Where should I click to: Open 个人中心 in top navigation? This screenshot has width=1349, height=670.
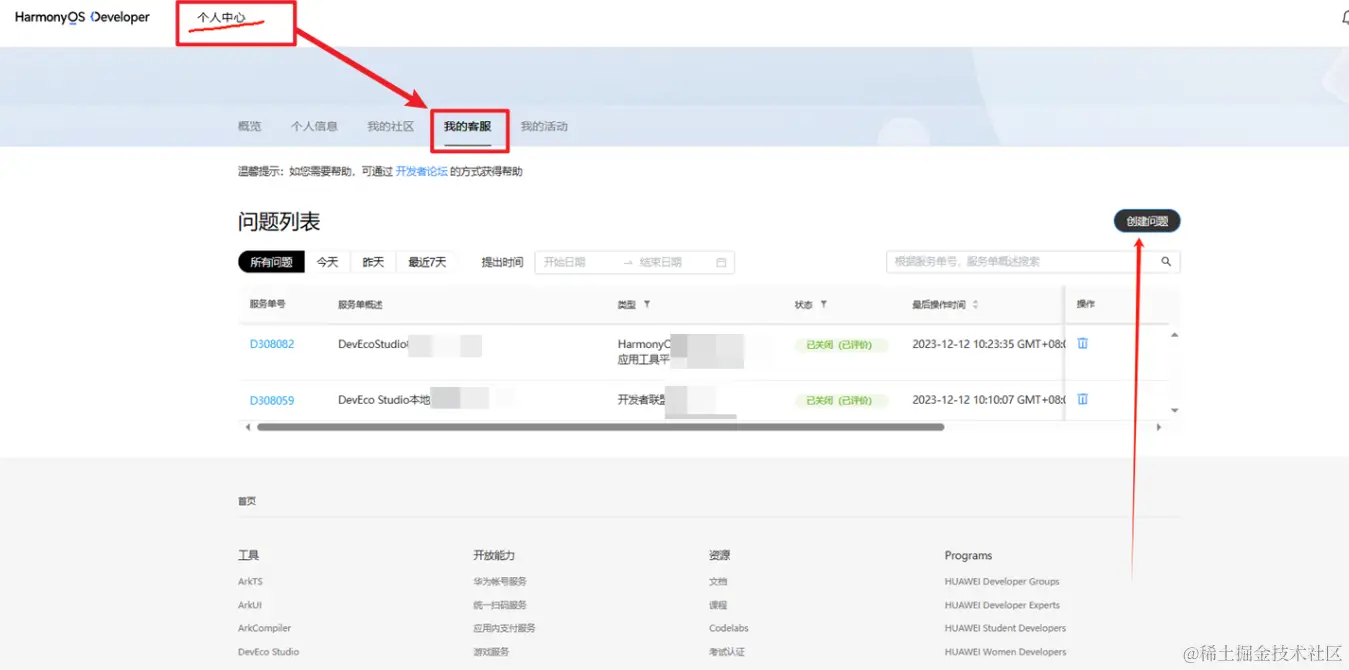click(221, 18)
